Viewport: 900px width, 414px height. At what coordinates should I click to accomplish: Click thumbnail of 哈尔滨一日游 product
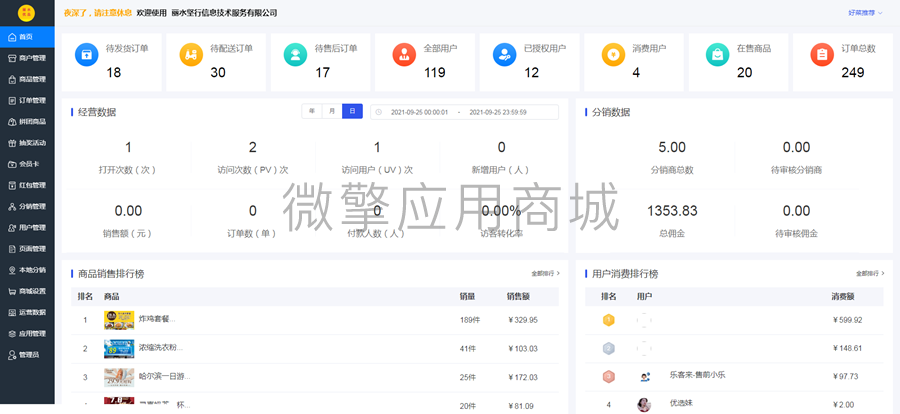(119, 377)
